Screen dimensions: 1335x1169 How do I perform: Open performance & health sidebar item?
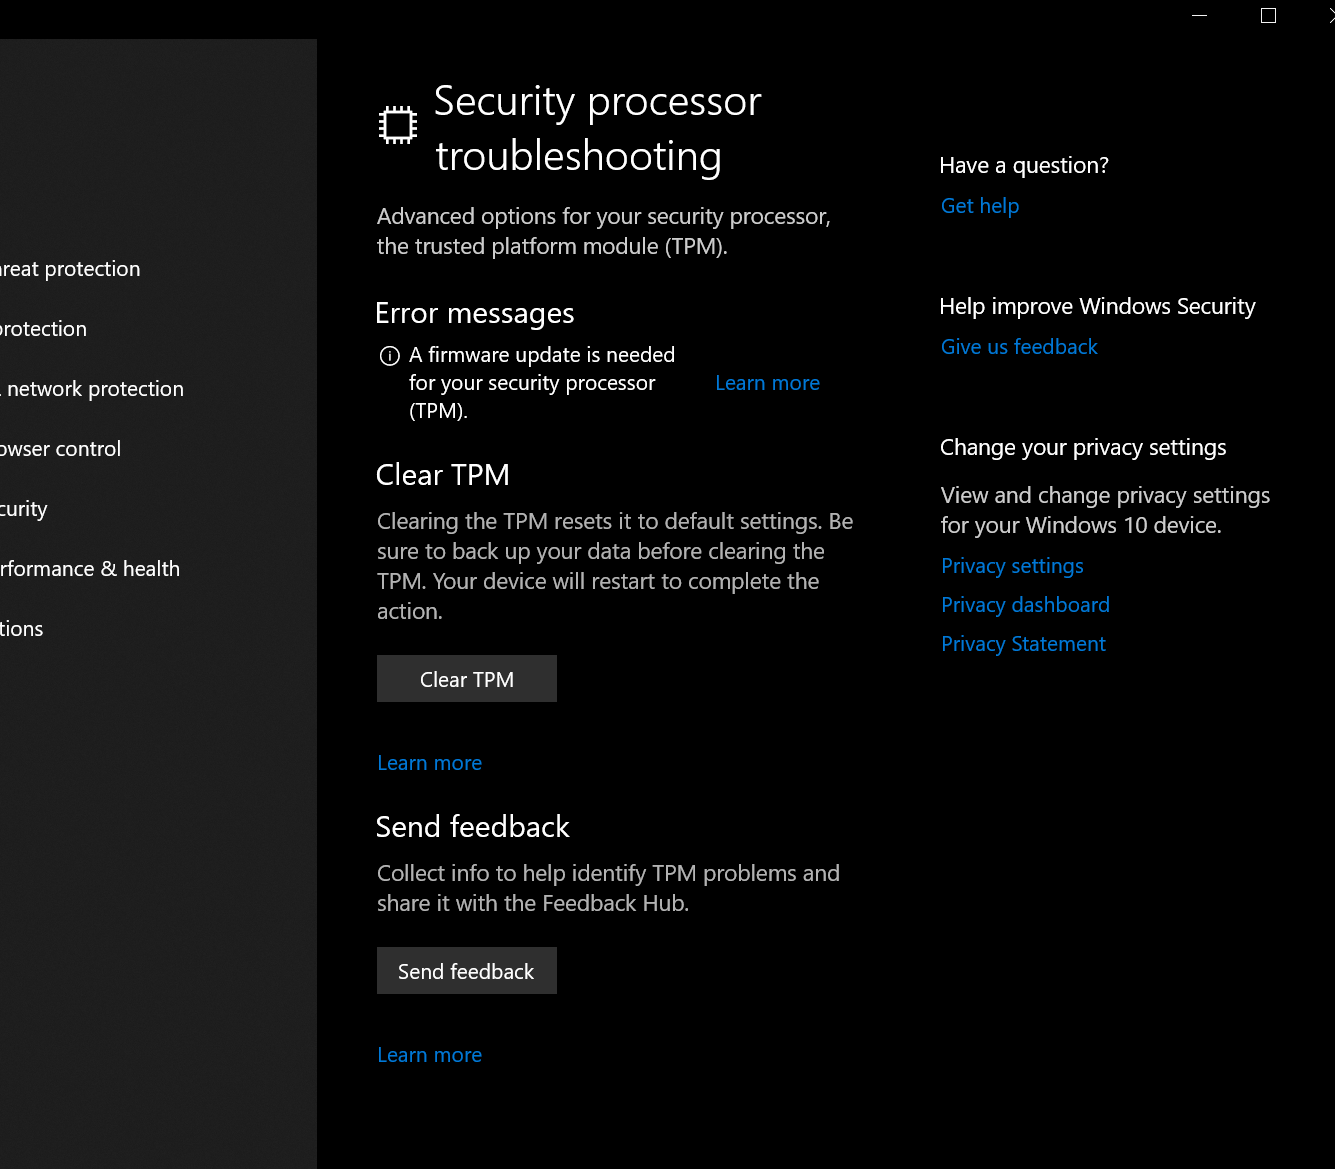pyautogui.click(x=90, y=569)
